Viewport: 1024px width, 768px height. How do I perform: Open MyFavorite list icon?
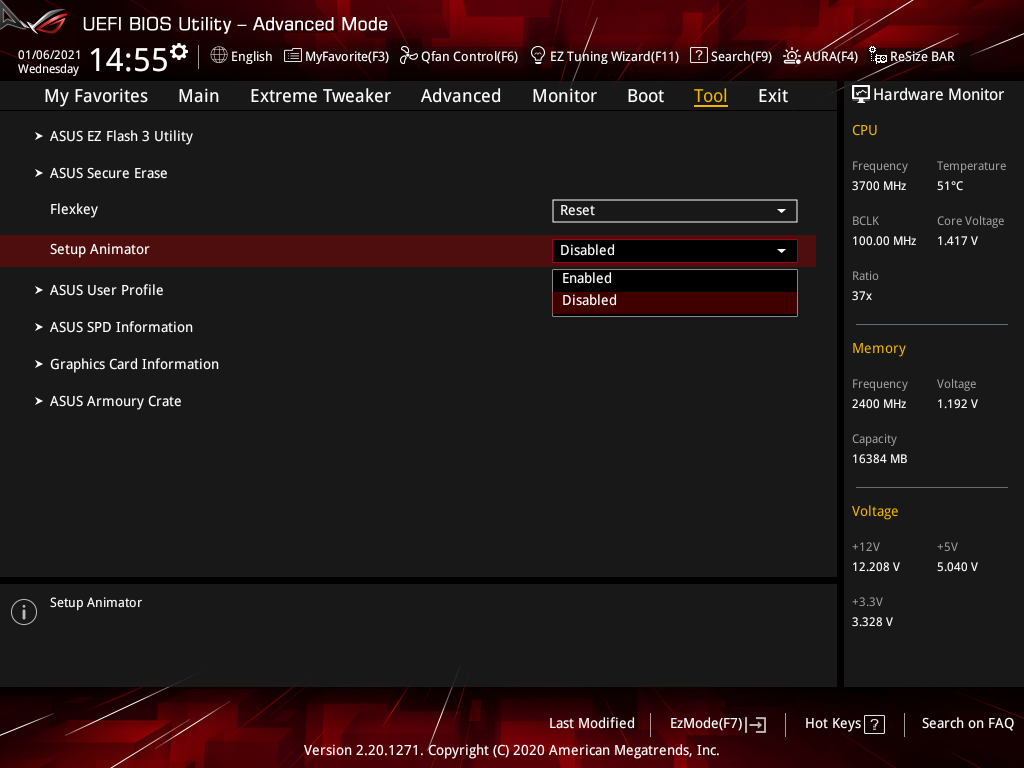[x=293, y=56]
